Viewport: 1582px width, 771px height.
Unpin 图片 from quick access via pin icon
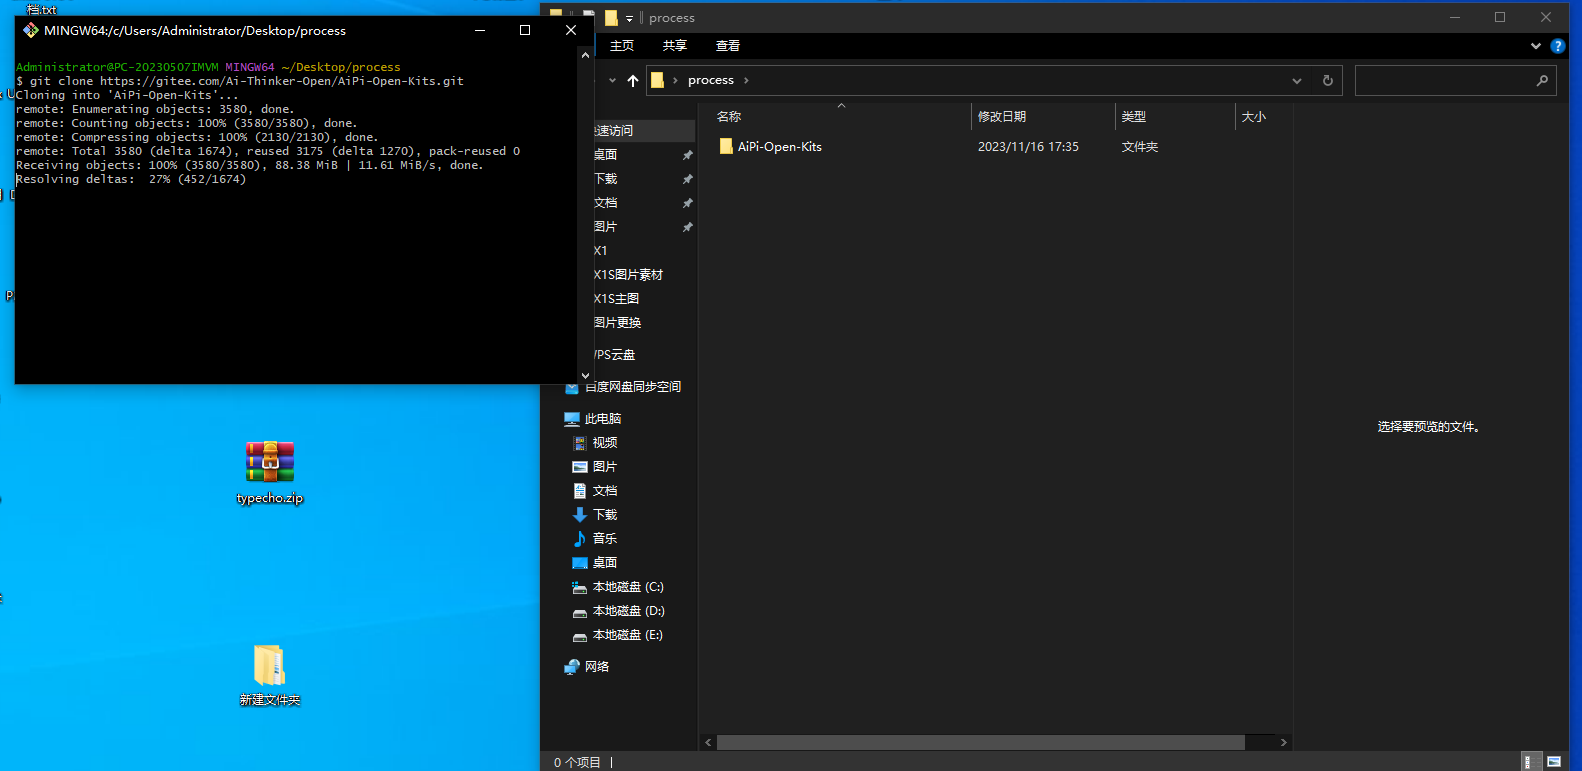(687, 227)
